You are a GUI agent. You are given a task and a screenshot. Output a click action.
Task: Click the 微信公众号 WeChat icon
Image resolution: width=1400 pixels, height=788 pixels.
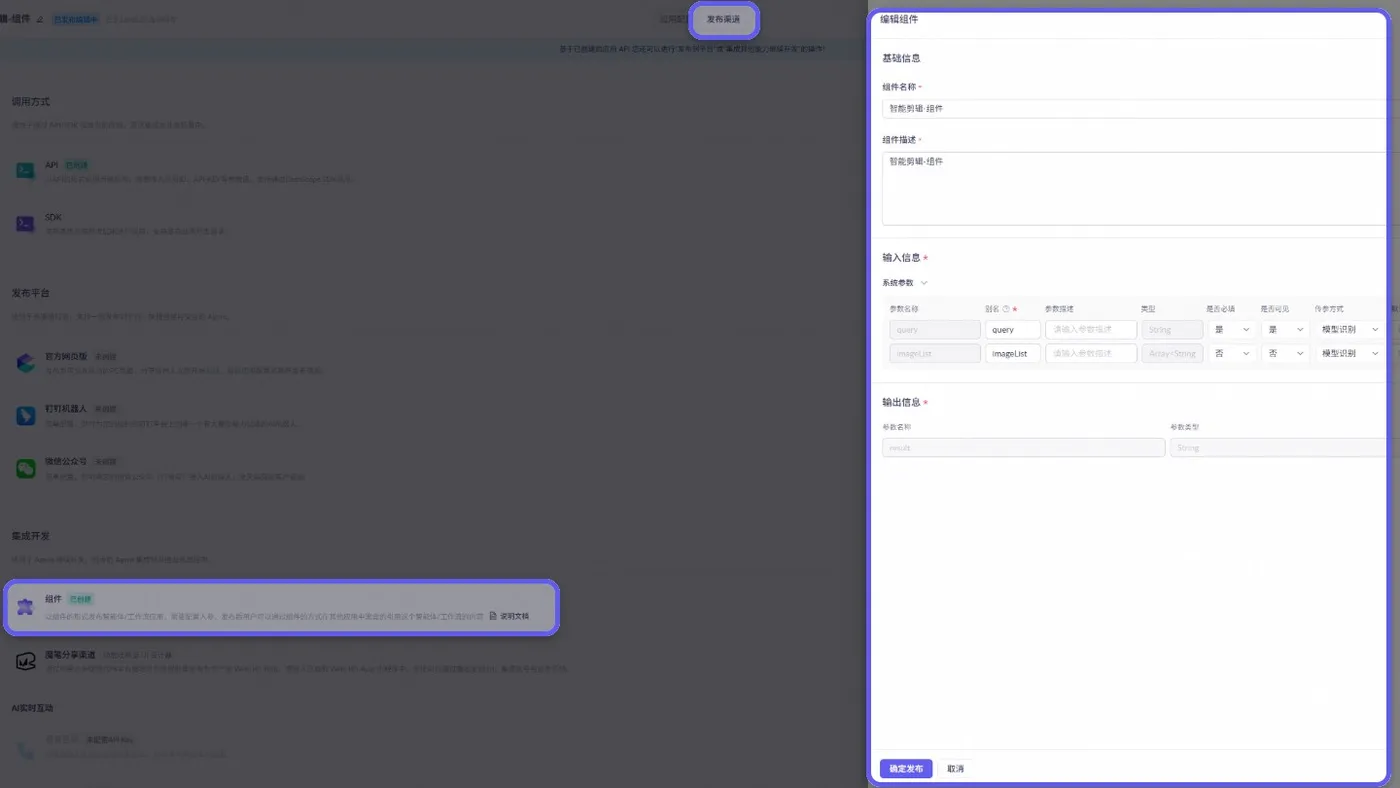(25, 468)
